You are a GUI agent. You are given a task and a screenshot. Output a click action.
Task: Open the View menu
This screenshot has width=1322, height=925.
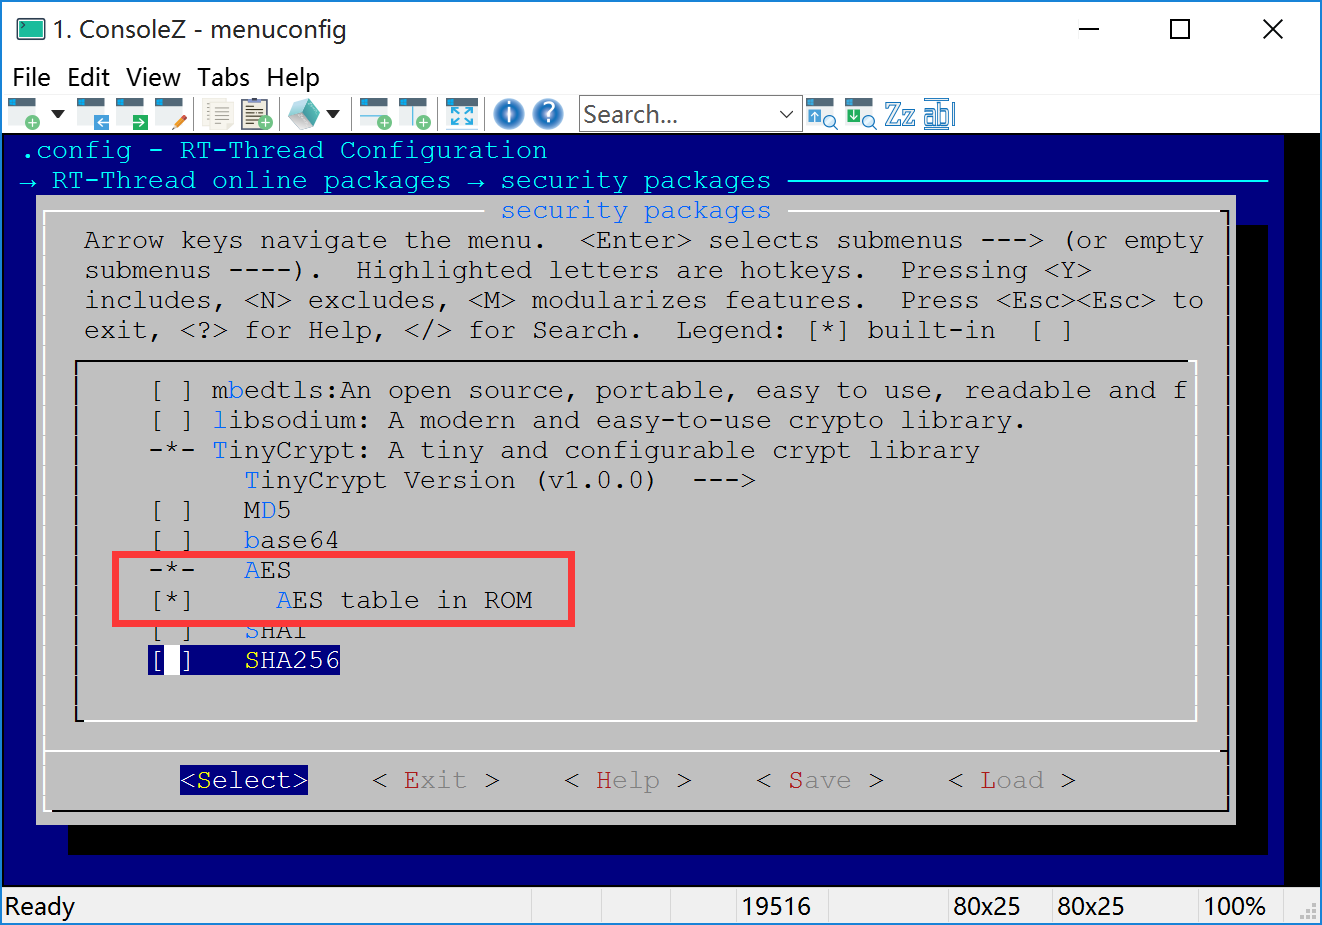tap(153, 77)
